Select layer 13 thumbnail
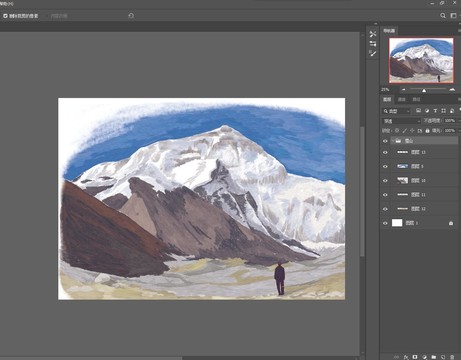Screen dimensions: 461x360 (403, 152)
